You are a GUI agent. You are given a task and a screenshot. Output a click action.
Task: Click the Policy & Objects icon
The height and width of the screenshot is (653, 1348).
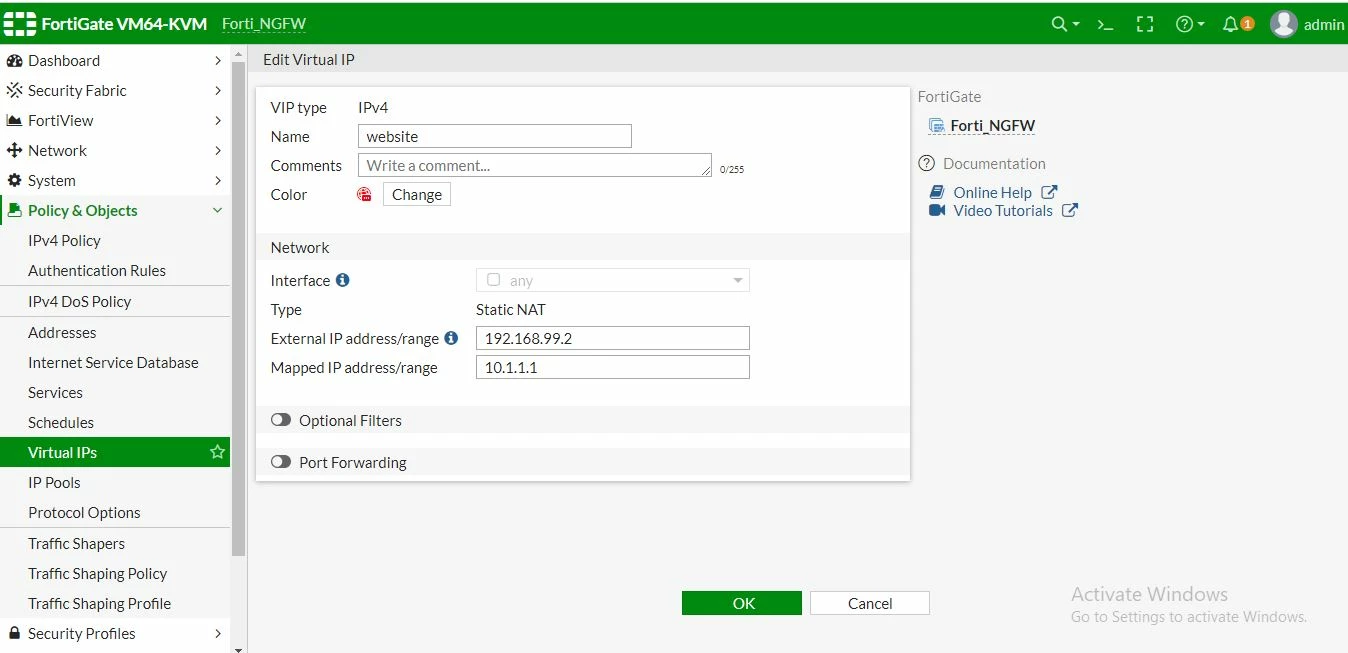(x=14, y=211)
